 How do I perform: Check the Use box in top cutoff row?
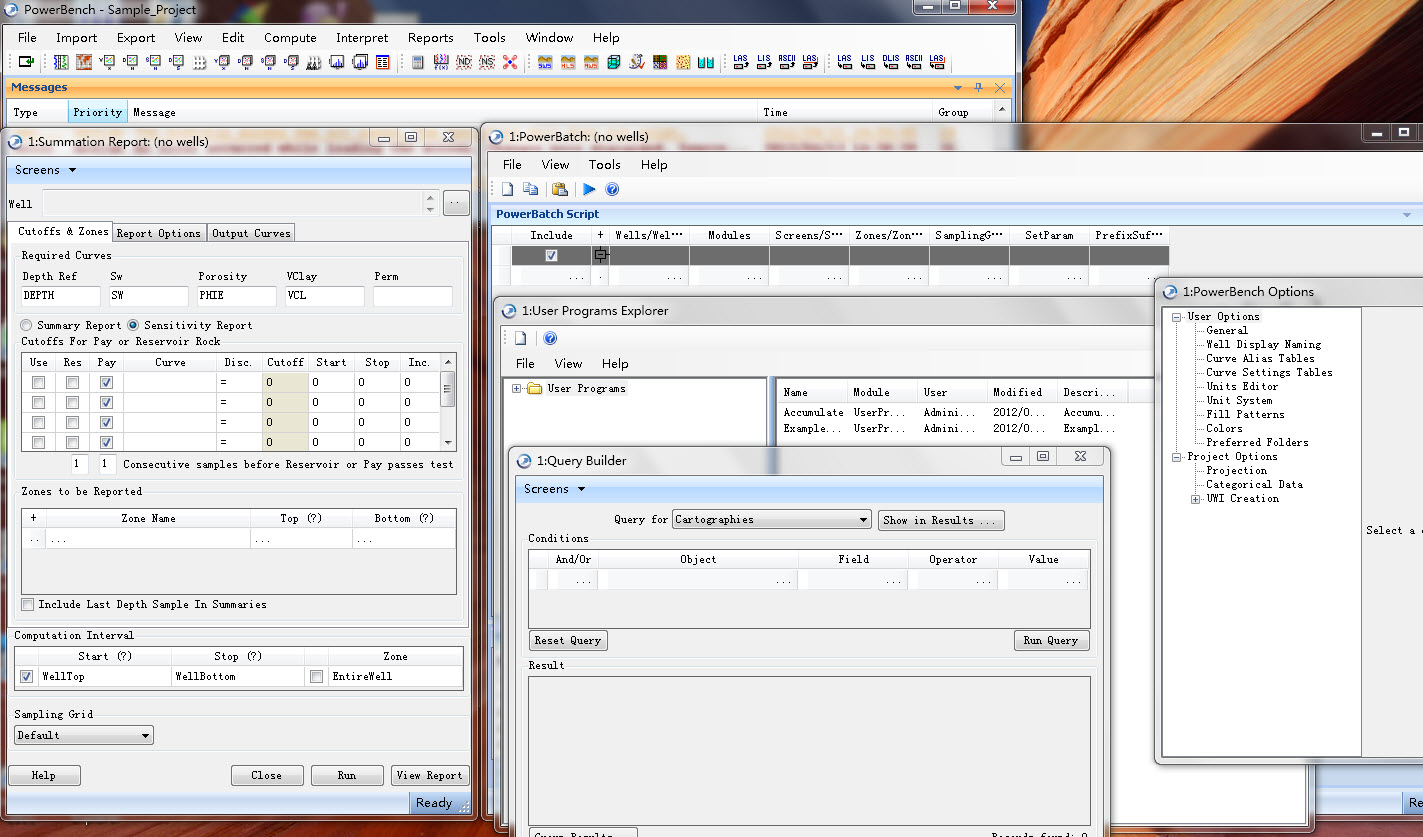coord(38,382)
